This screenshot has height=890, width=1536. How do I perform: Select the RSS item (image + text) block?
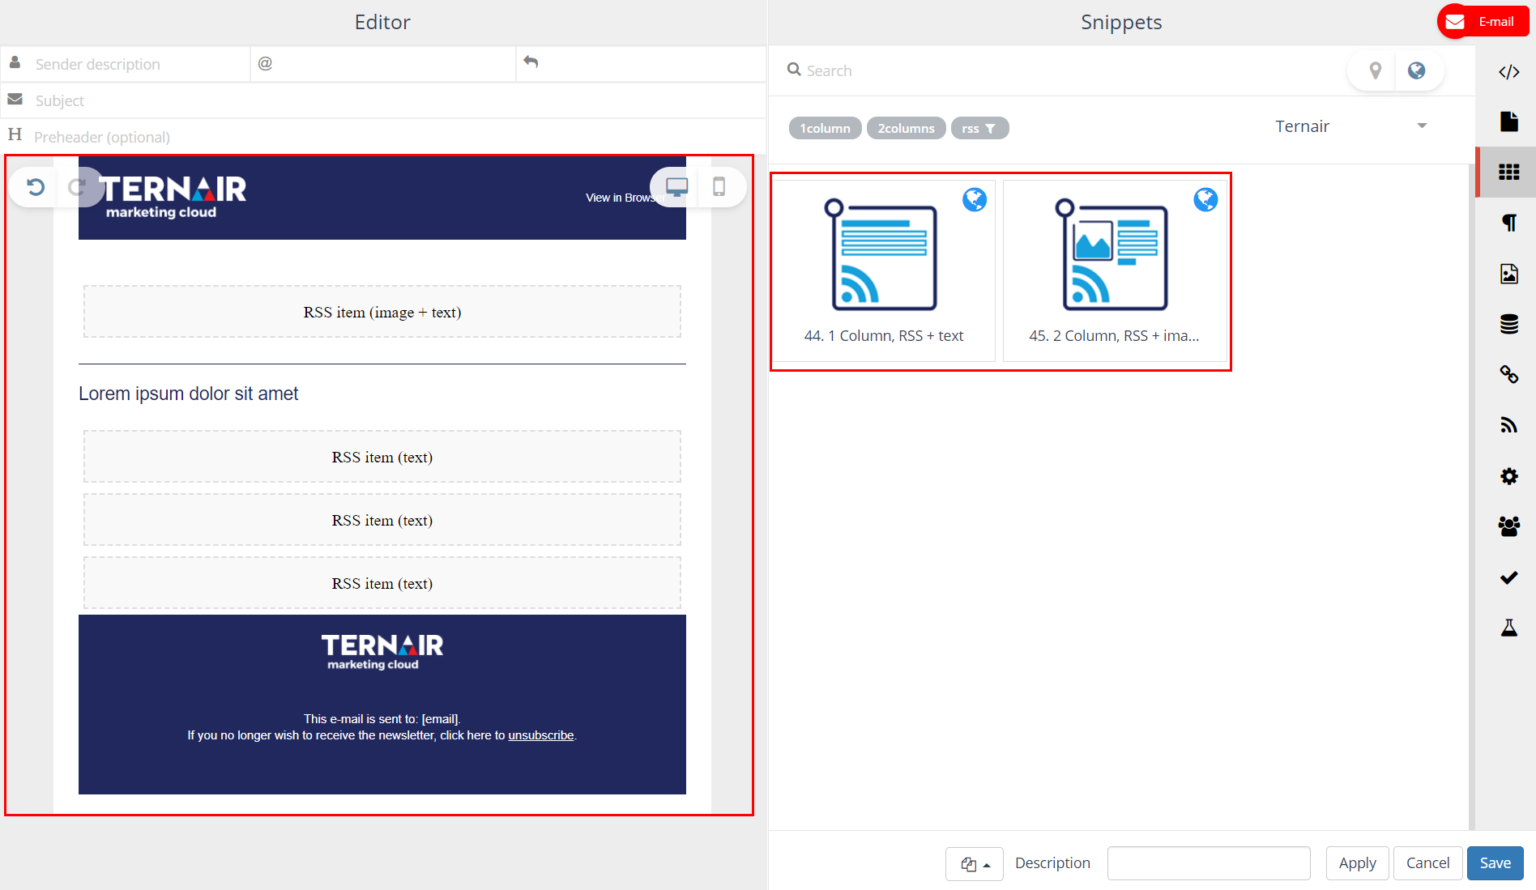coord(382,312)
